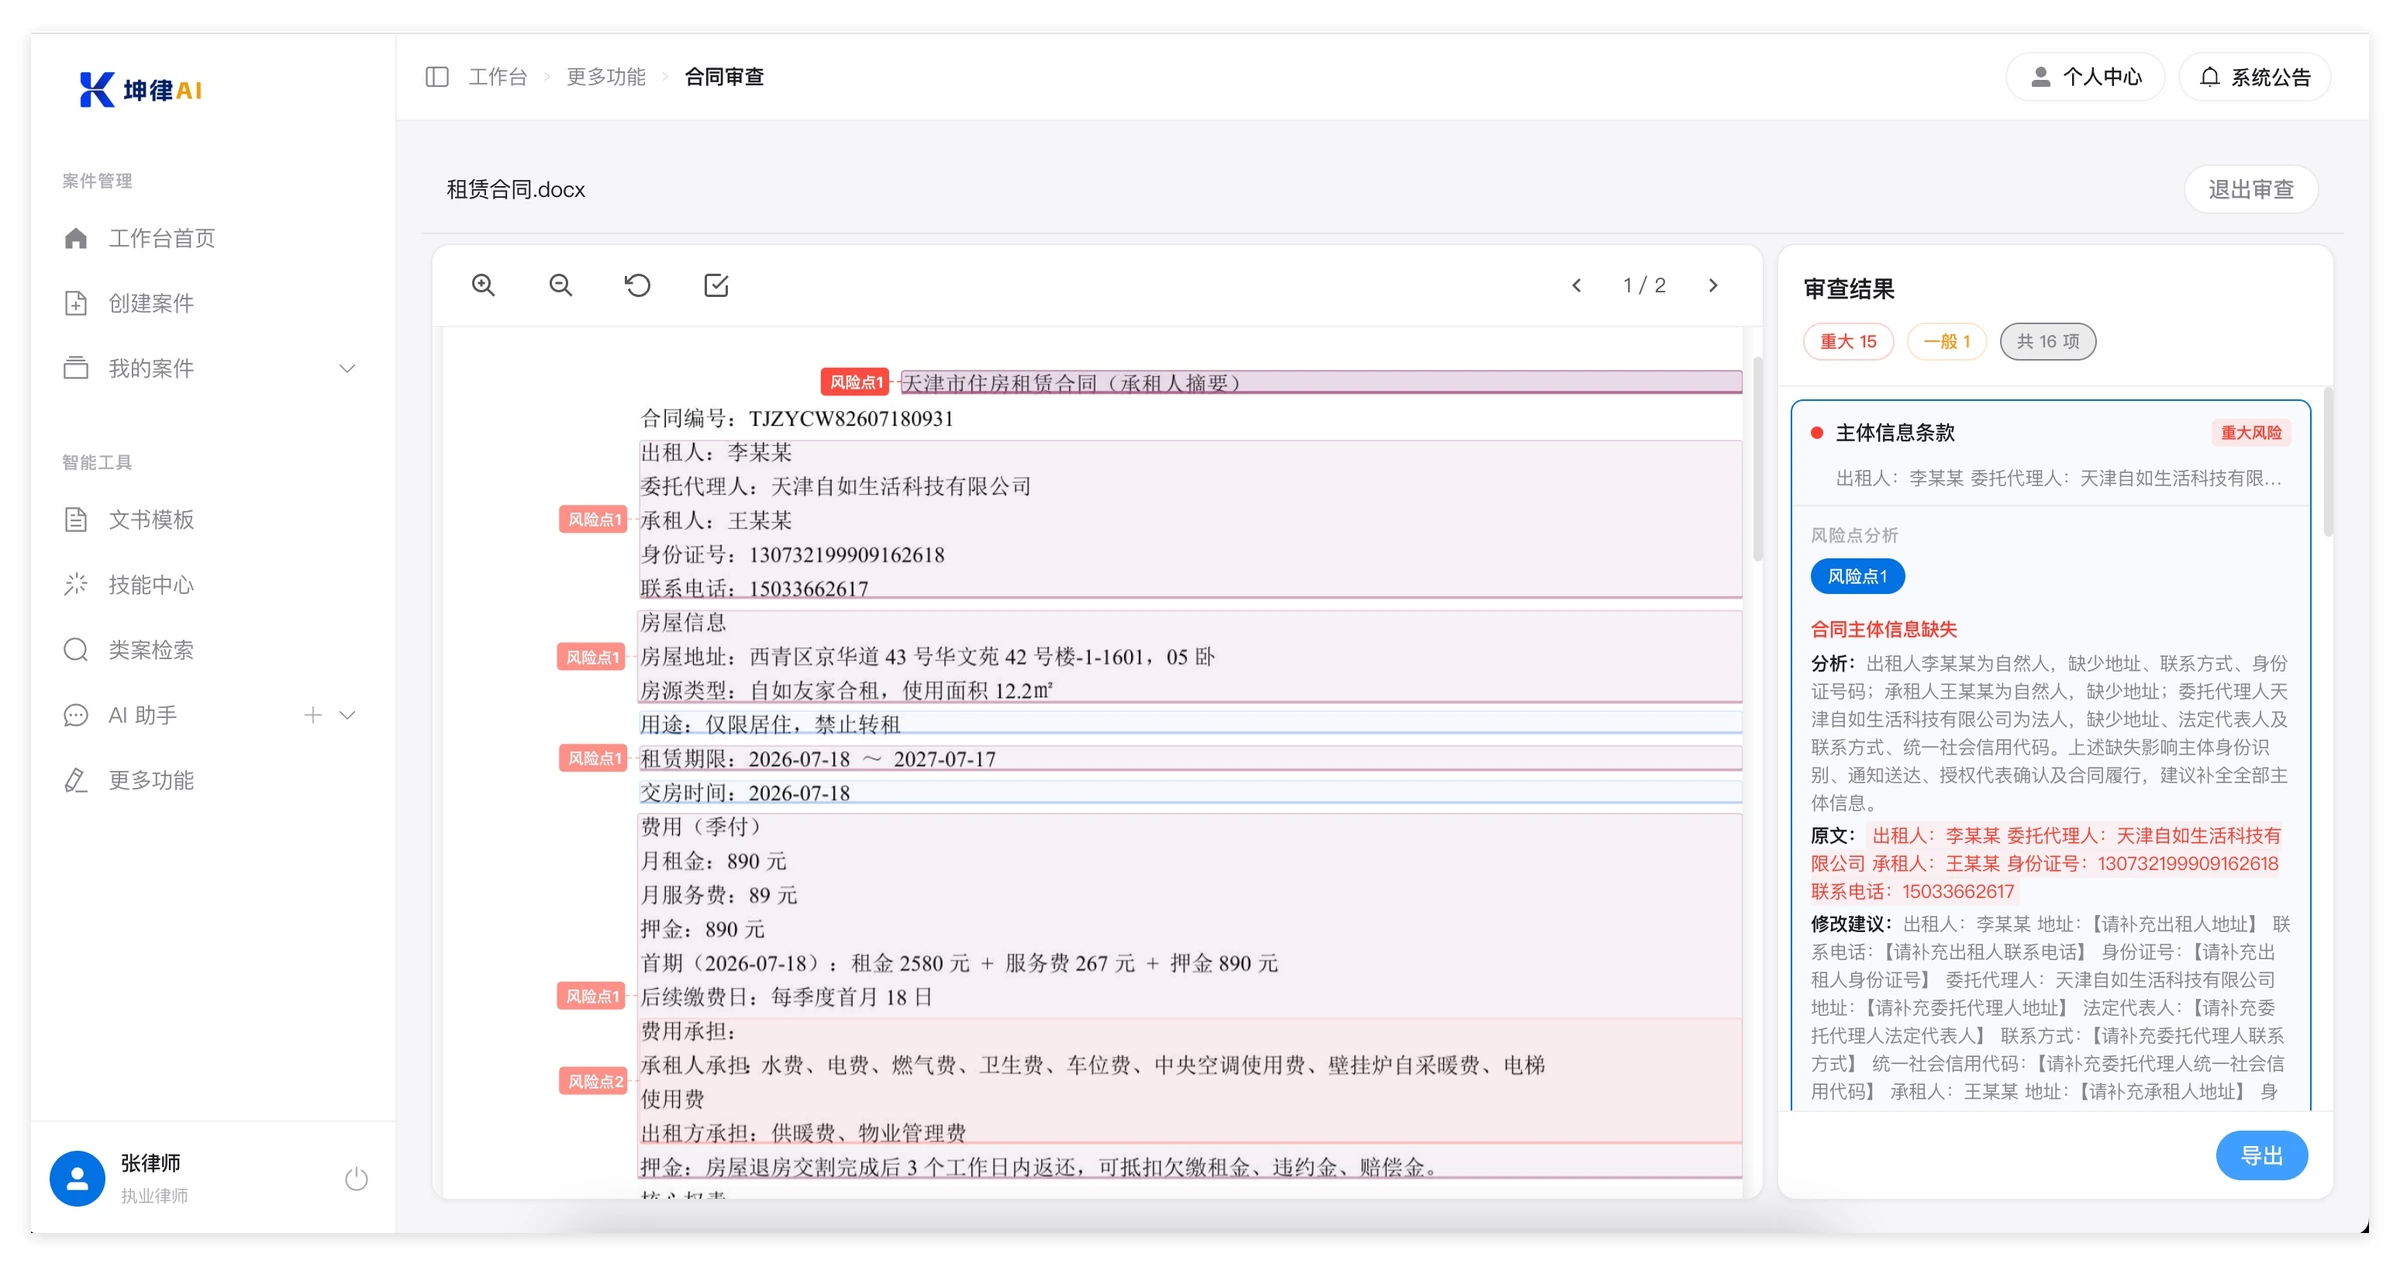
Task: Go to previous document page arrow
Action: [1576, 285]
